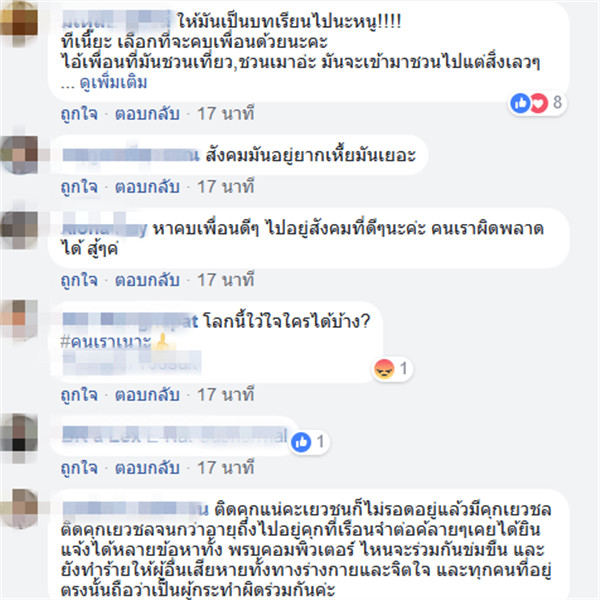Click the 17 นาที timestamp of the fifth comment

tap(226, 468)
